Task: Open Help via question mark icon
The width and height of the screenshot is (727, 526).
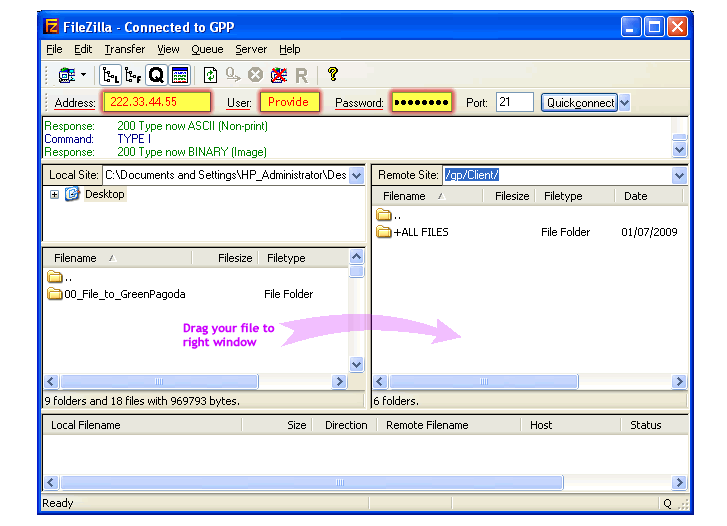Action: 333,75
